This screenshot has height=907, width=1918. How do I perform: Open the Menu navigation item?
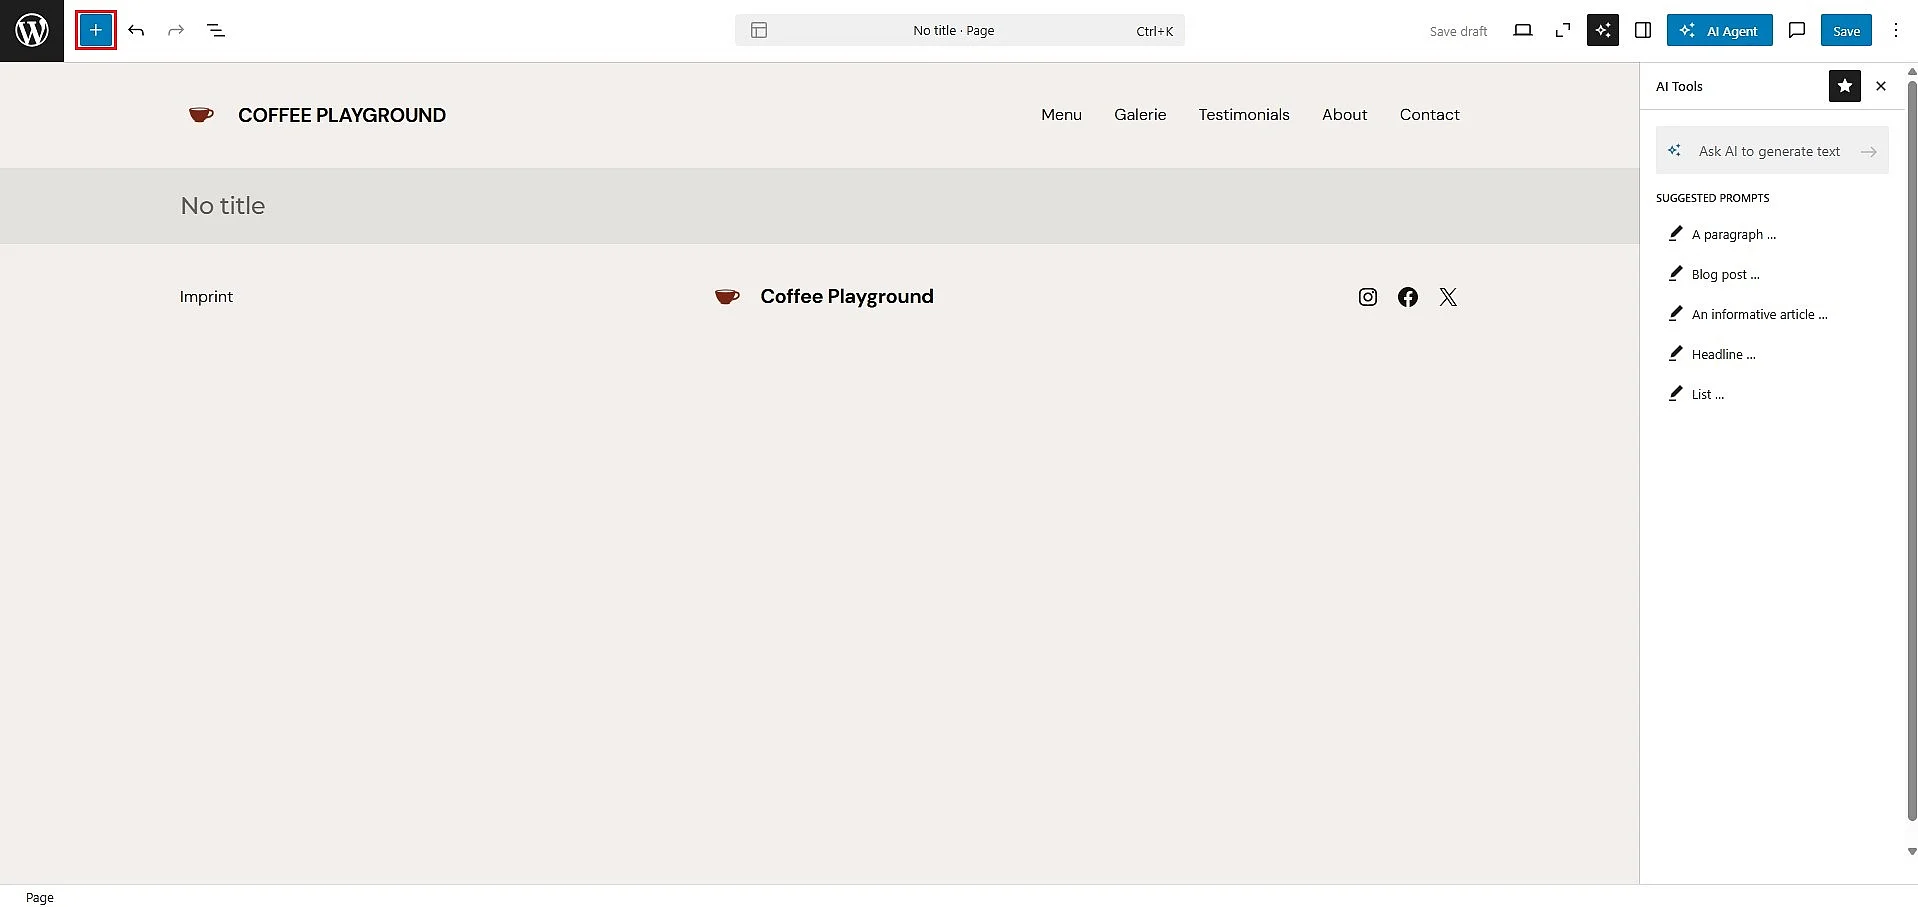click(x=1061, y=115)
